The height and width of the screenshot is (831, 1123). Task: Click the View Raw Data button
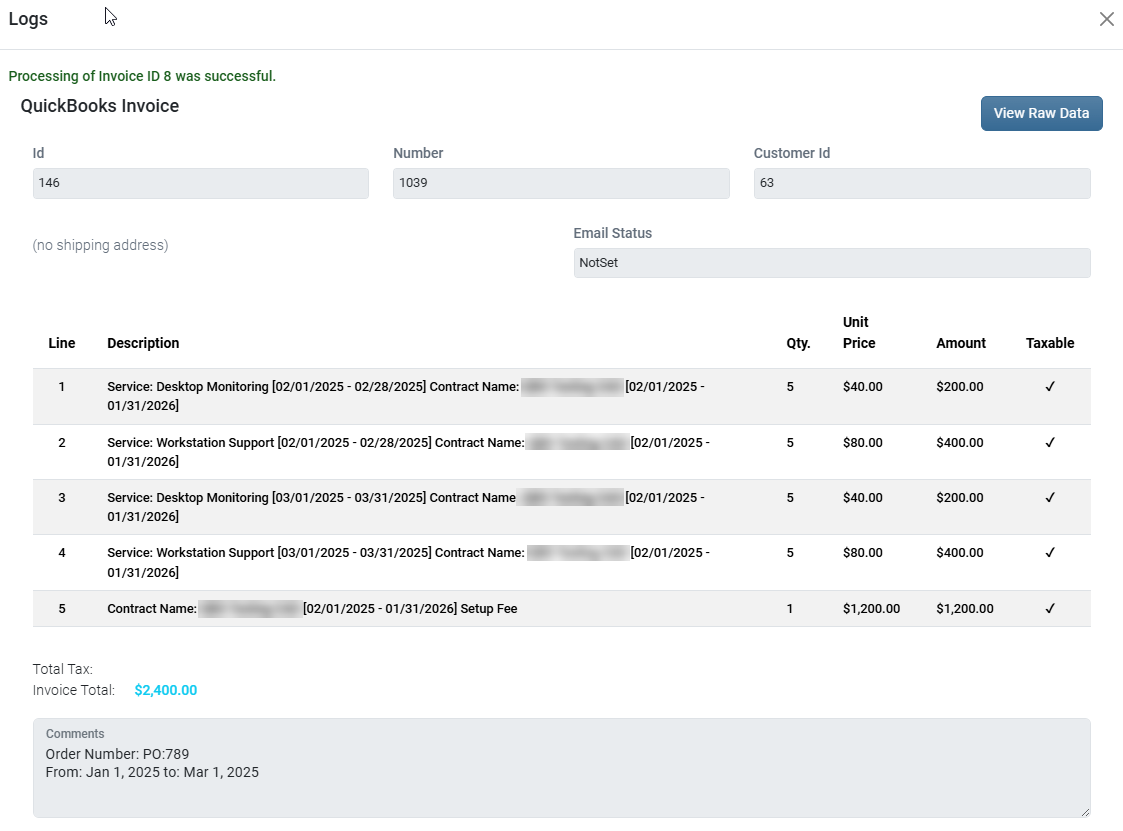pyautogui.click(x=1041, y=113)
